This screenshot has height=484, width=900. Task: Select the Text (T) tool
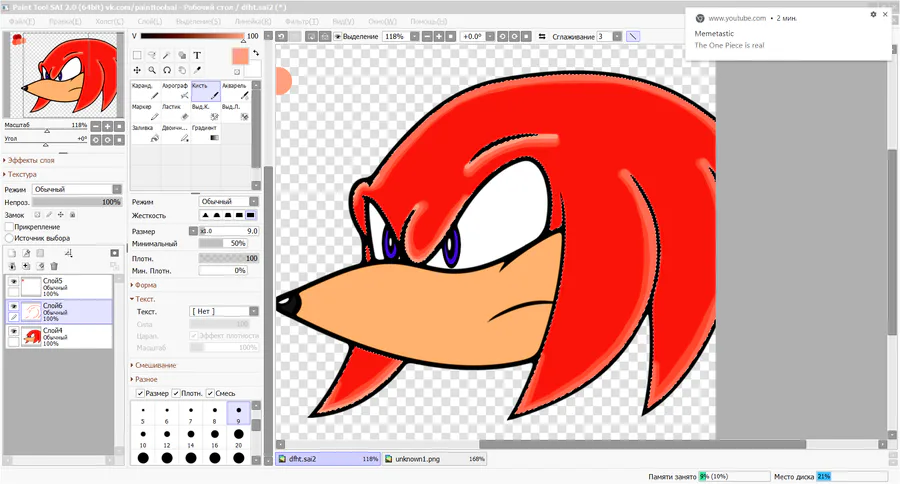pos(197,55)
